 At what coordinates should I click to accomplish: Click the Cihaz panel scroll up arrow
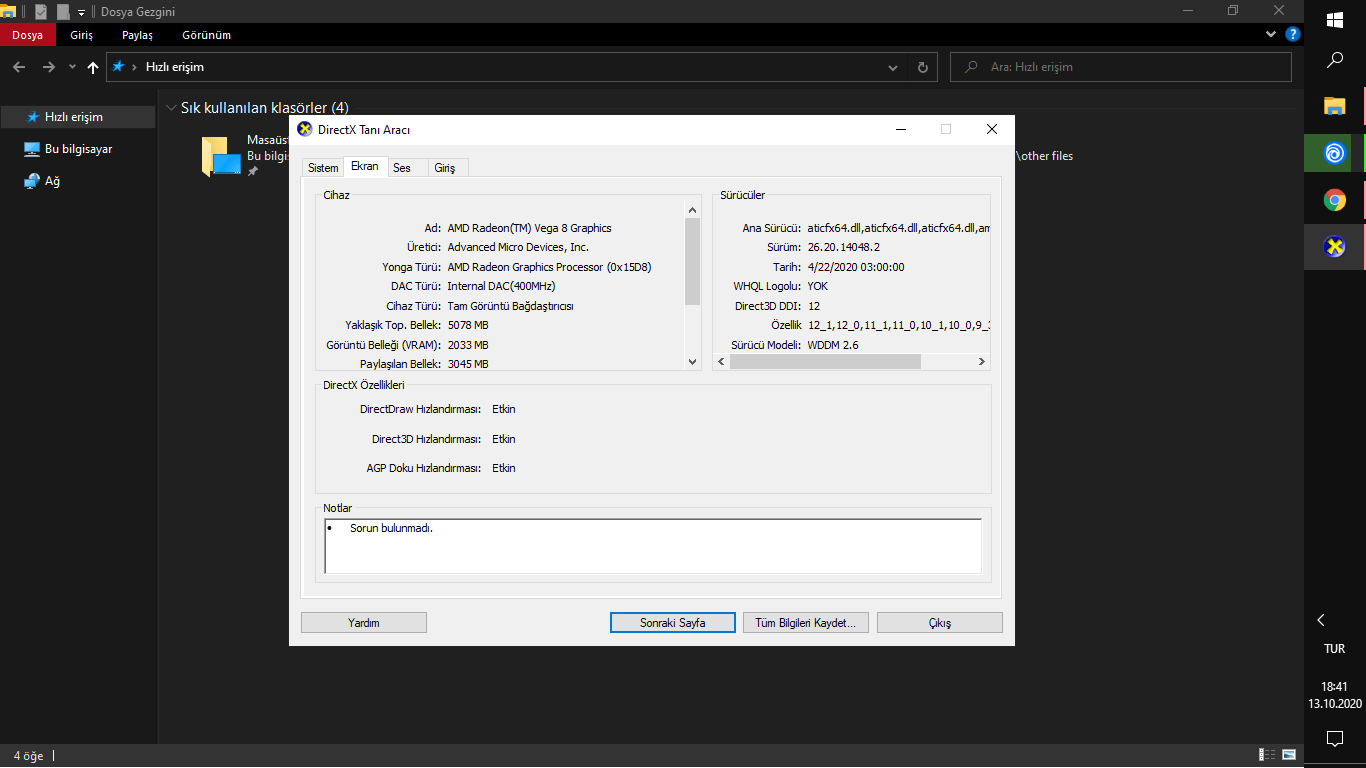click(x=692, y=209)
